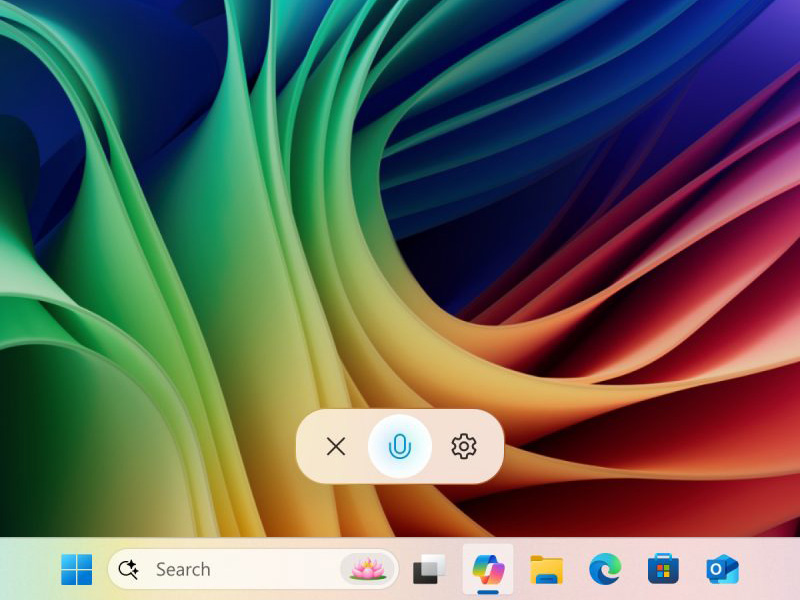
Task: Open Task View
Action: [x=428, y=569]
